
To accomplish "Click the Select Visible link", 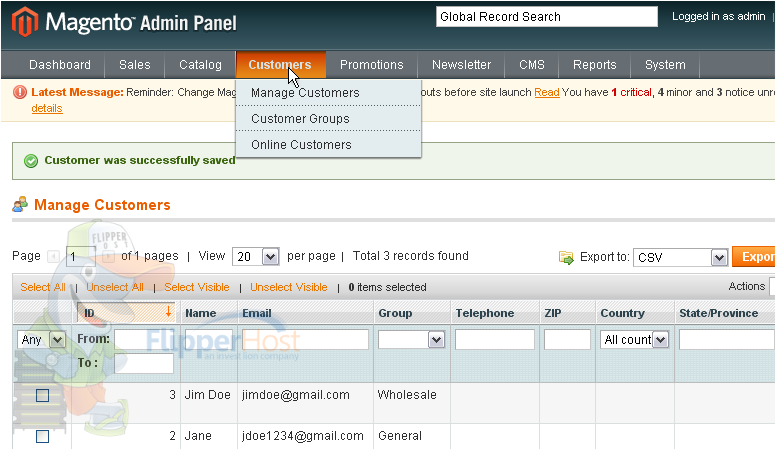I will click(197, 287).
